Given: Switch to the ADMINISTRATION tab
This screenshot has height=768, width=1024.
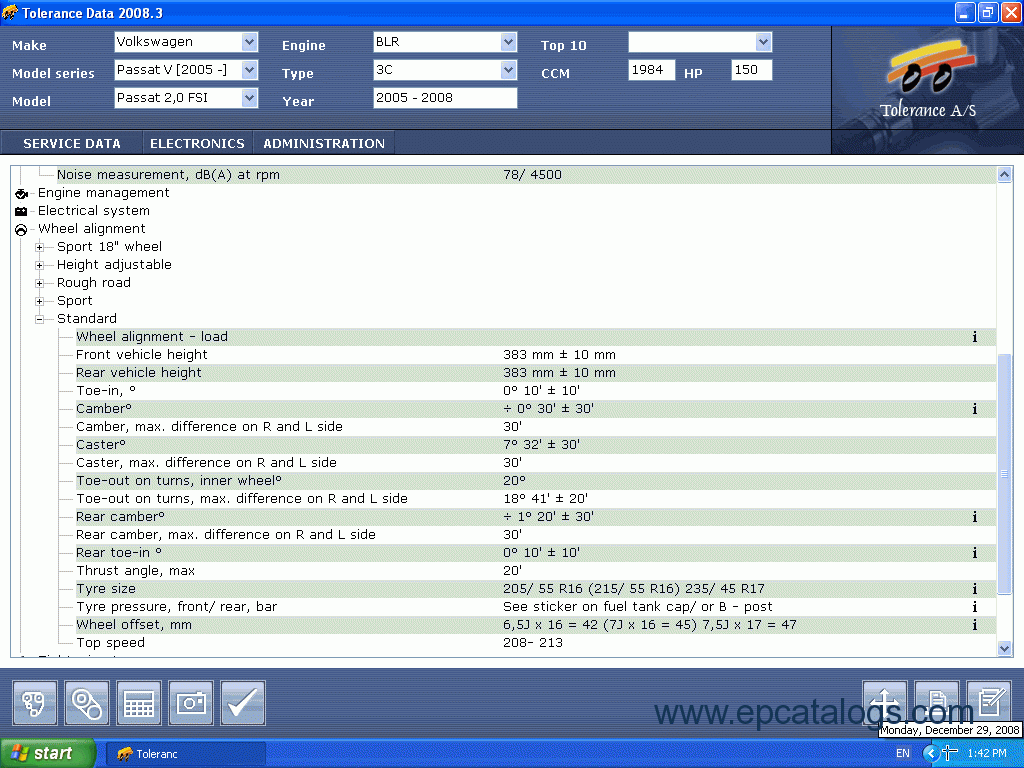Looking at the screenshot, I should tap(324, 143).
